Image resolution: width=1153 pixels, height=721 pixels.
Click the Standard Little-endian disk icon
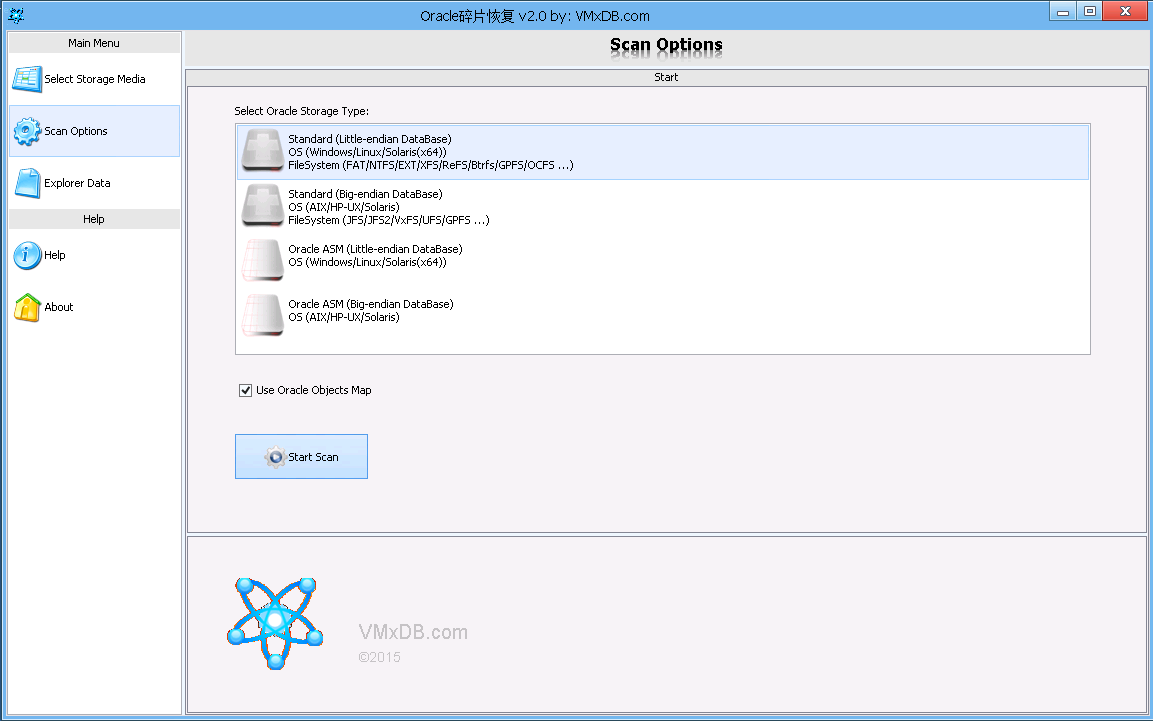click(263, 151)
